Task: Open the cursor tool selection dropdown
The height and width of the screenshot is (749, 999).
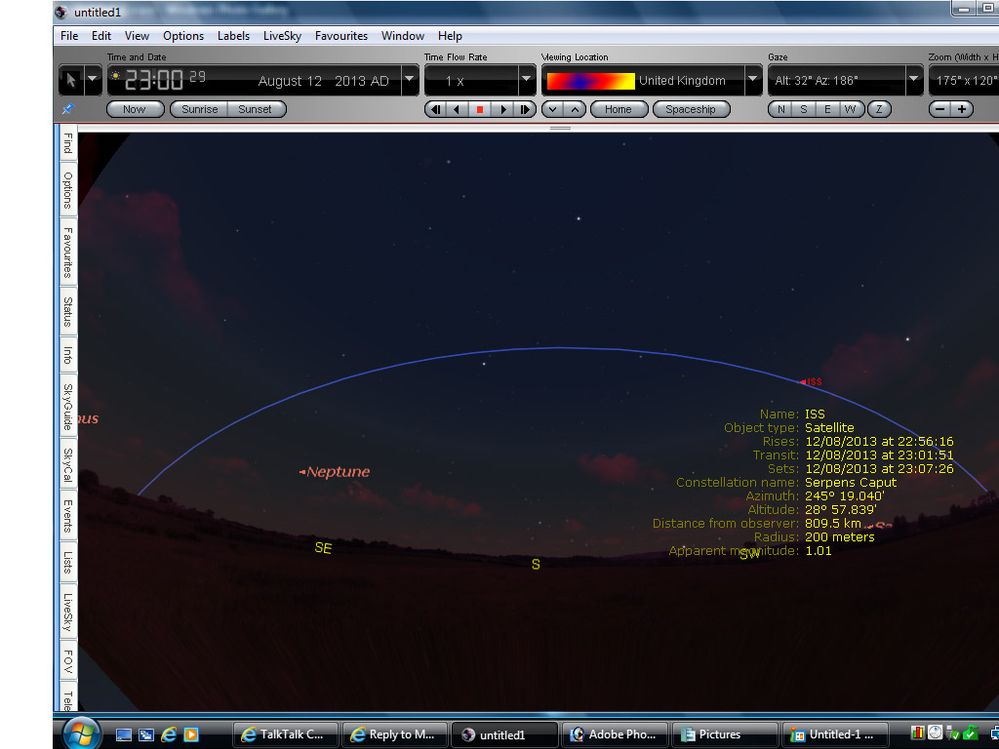Action: [x=93, y=80]
